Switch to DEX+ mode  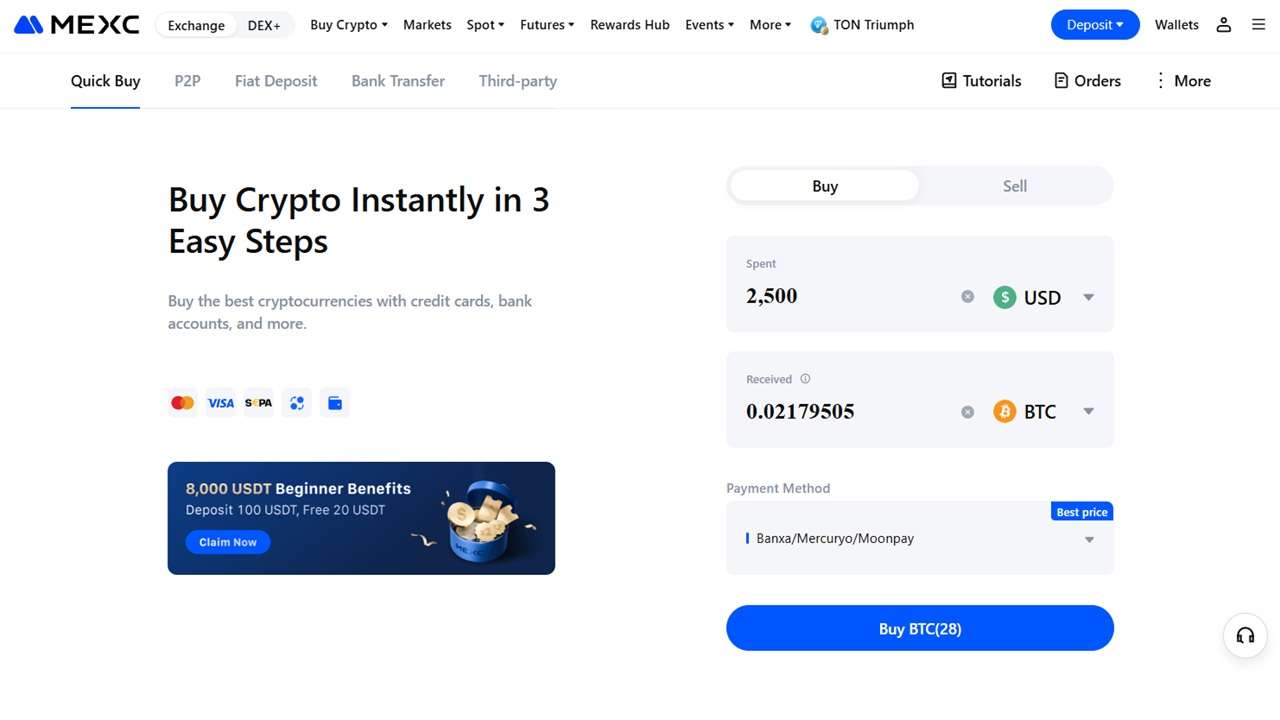coord(264,25)
